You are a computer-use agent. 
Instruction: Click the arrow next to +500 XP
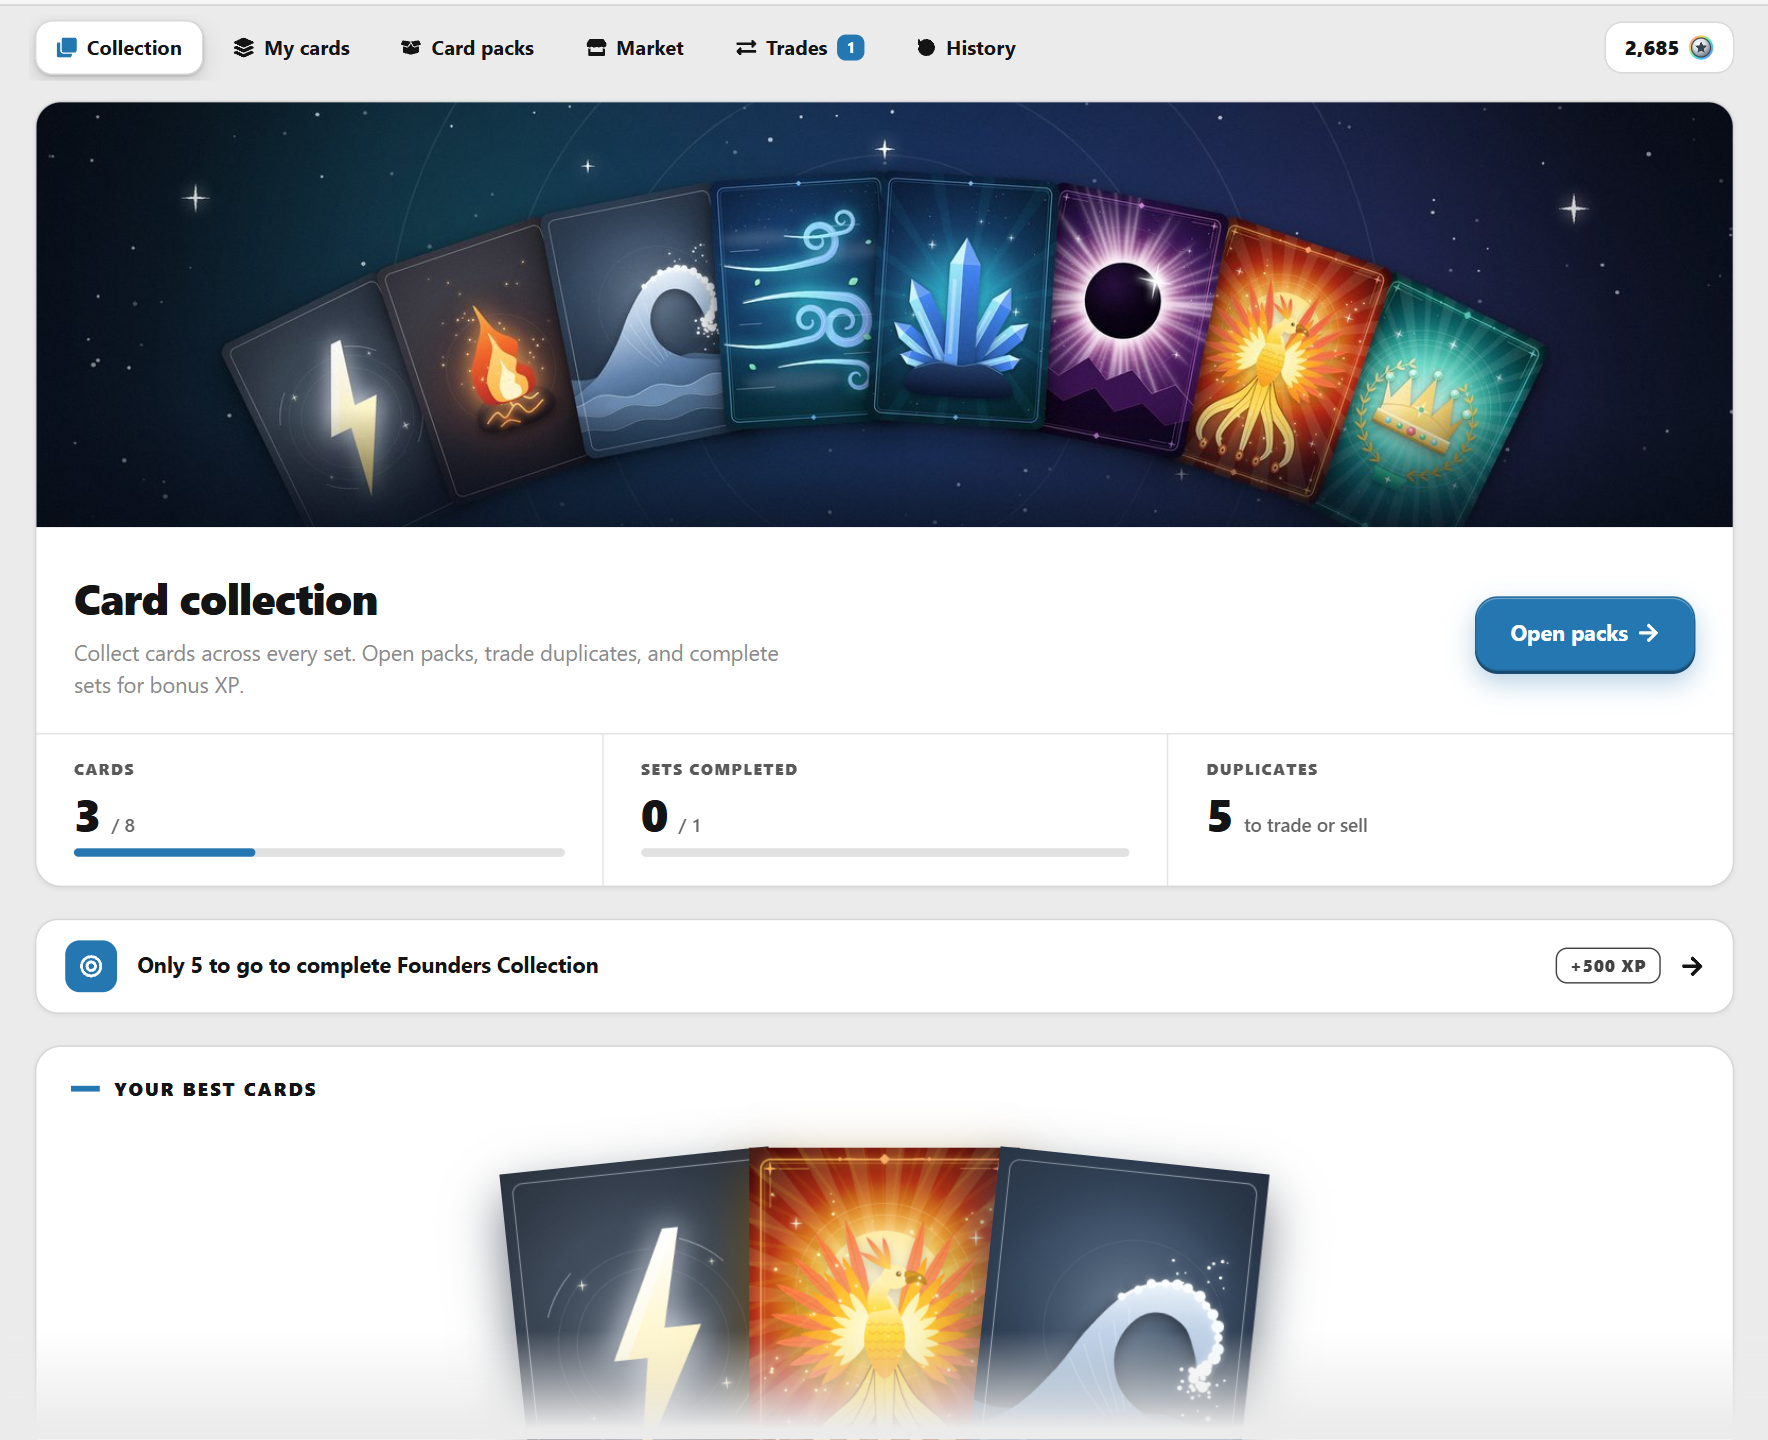pyautogui.click(x=1692, y=966)
